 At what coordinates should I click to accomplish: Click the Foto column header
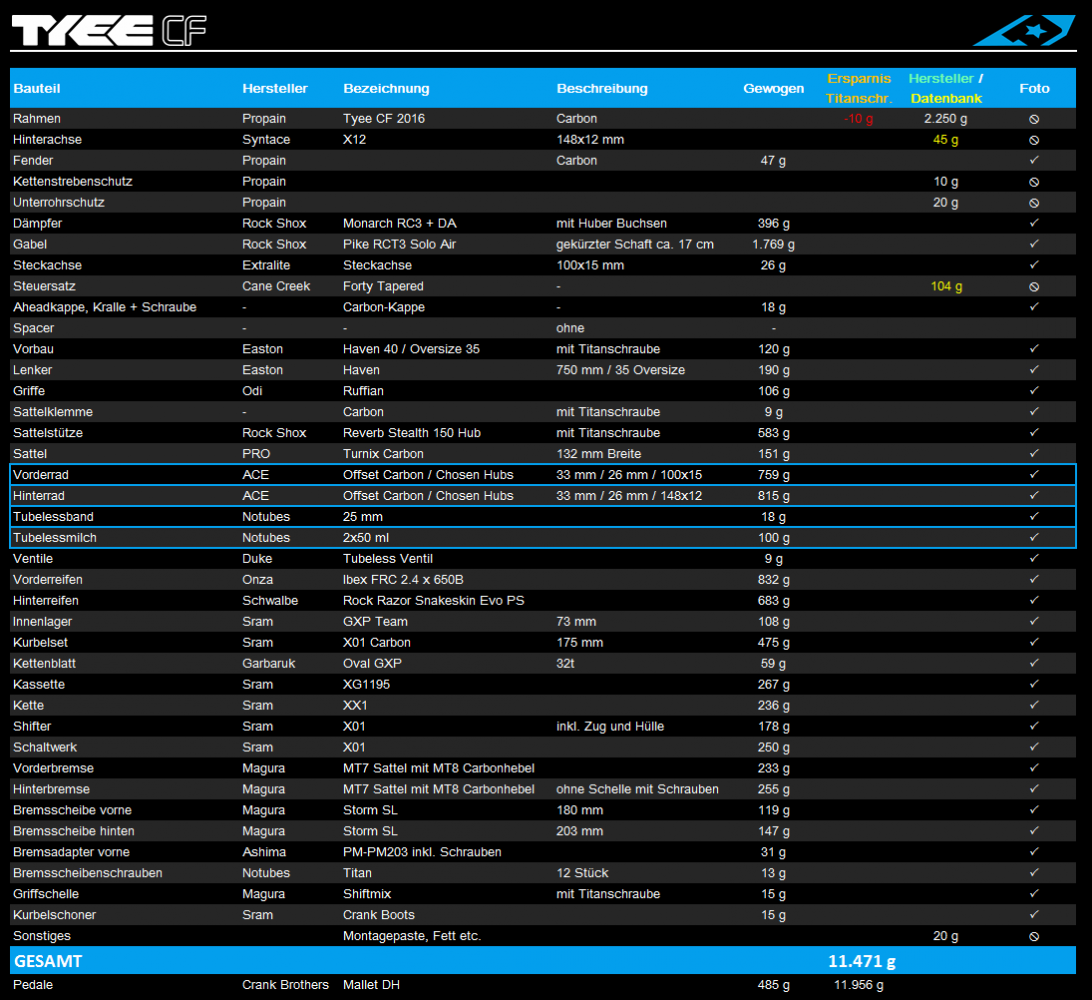(1034, 88)
